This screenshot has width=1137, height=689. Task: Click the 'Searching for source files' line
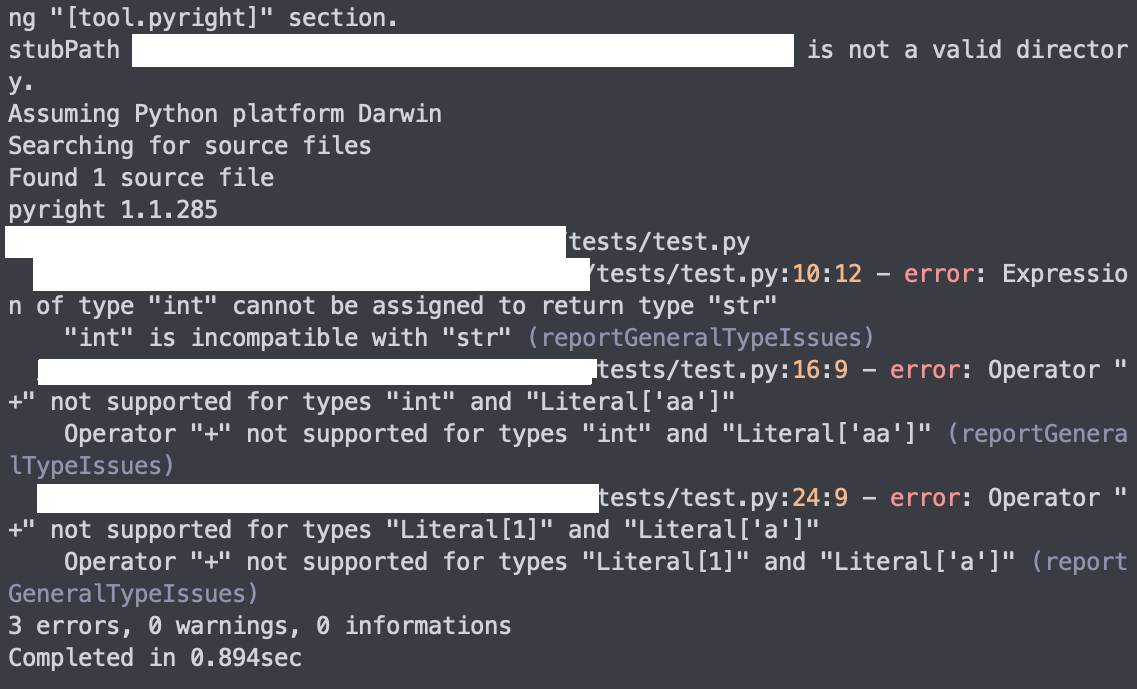190,146
